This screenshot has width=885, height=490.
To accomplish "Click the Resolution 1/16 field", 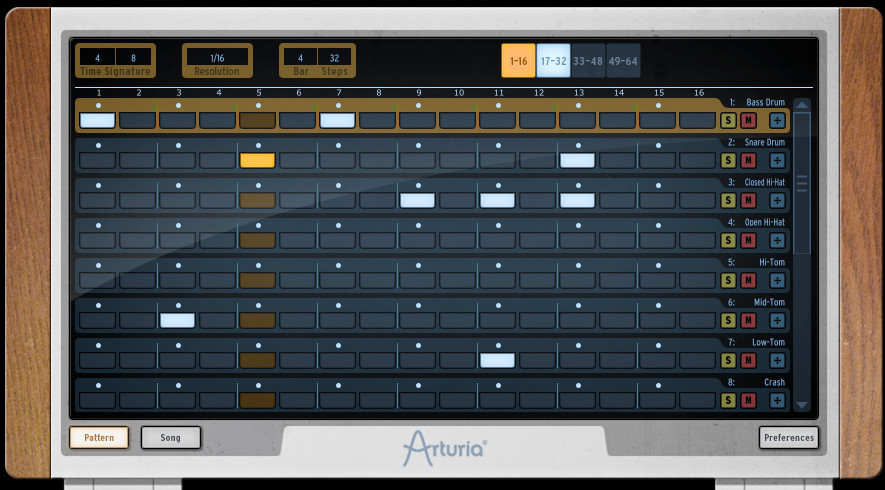I will coord(217,58).
